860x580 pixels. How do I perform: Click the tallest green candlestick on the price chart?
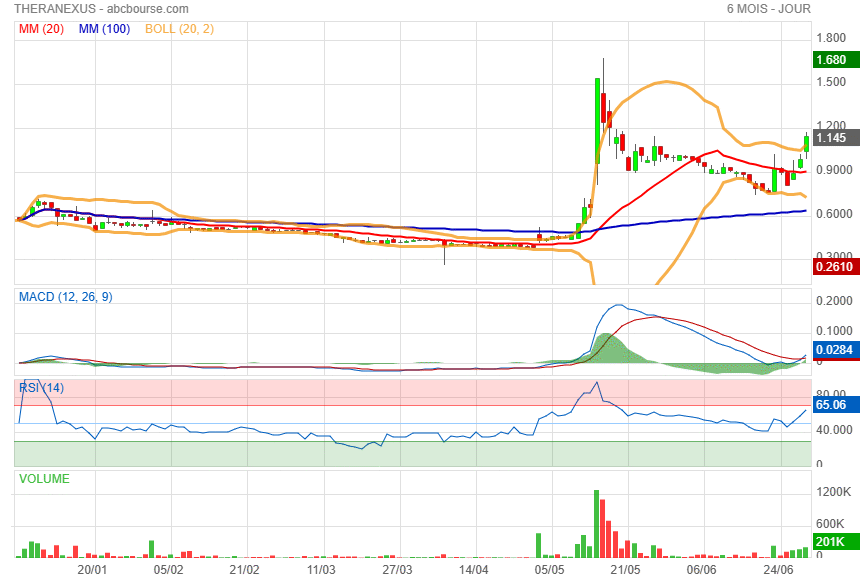[x=597, y=121]
